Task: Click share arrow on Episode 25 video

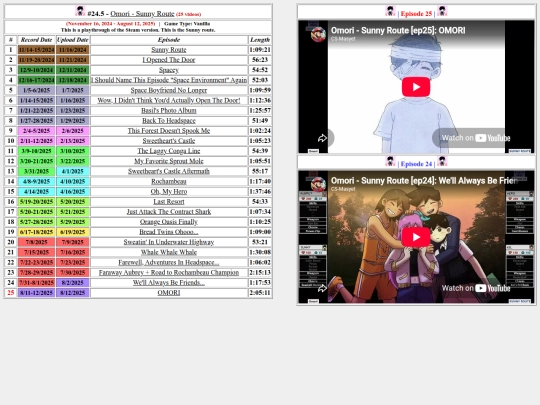Action: [x=322, y=138]
